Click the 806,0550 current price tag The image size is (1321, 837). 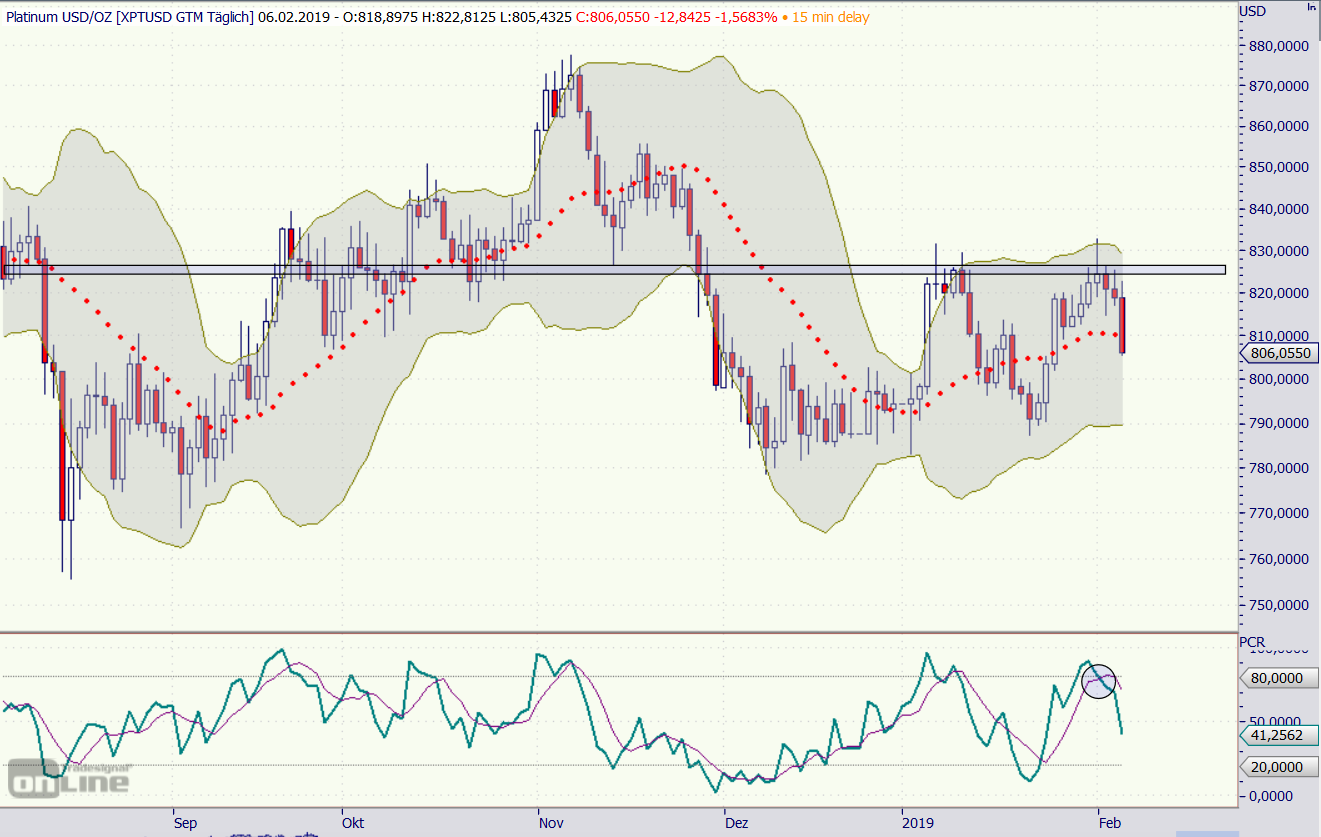pyautogui.click(x=1281, y=353)
